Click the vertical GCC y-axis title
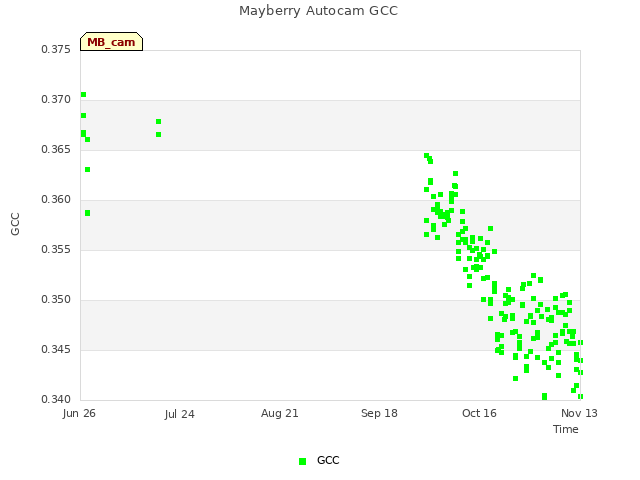This screenshot has width=640, height=480. 15,224
